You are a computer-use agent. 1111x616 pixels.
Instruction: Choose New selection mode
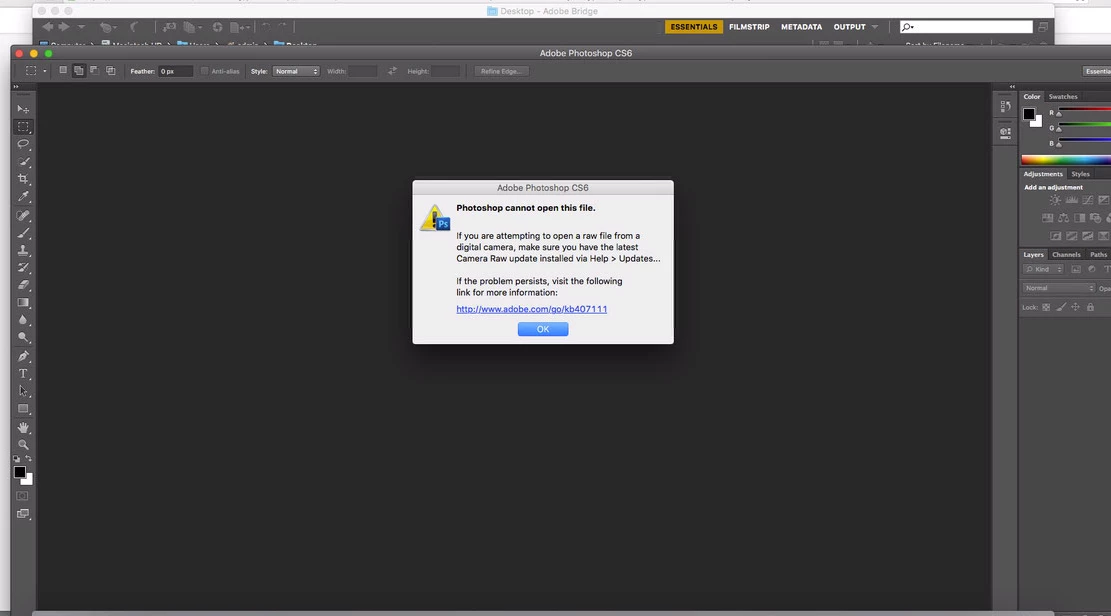[x=63, y=71]
